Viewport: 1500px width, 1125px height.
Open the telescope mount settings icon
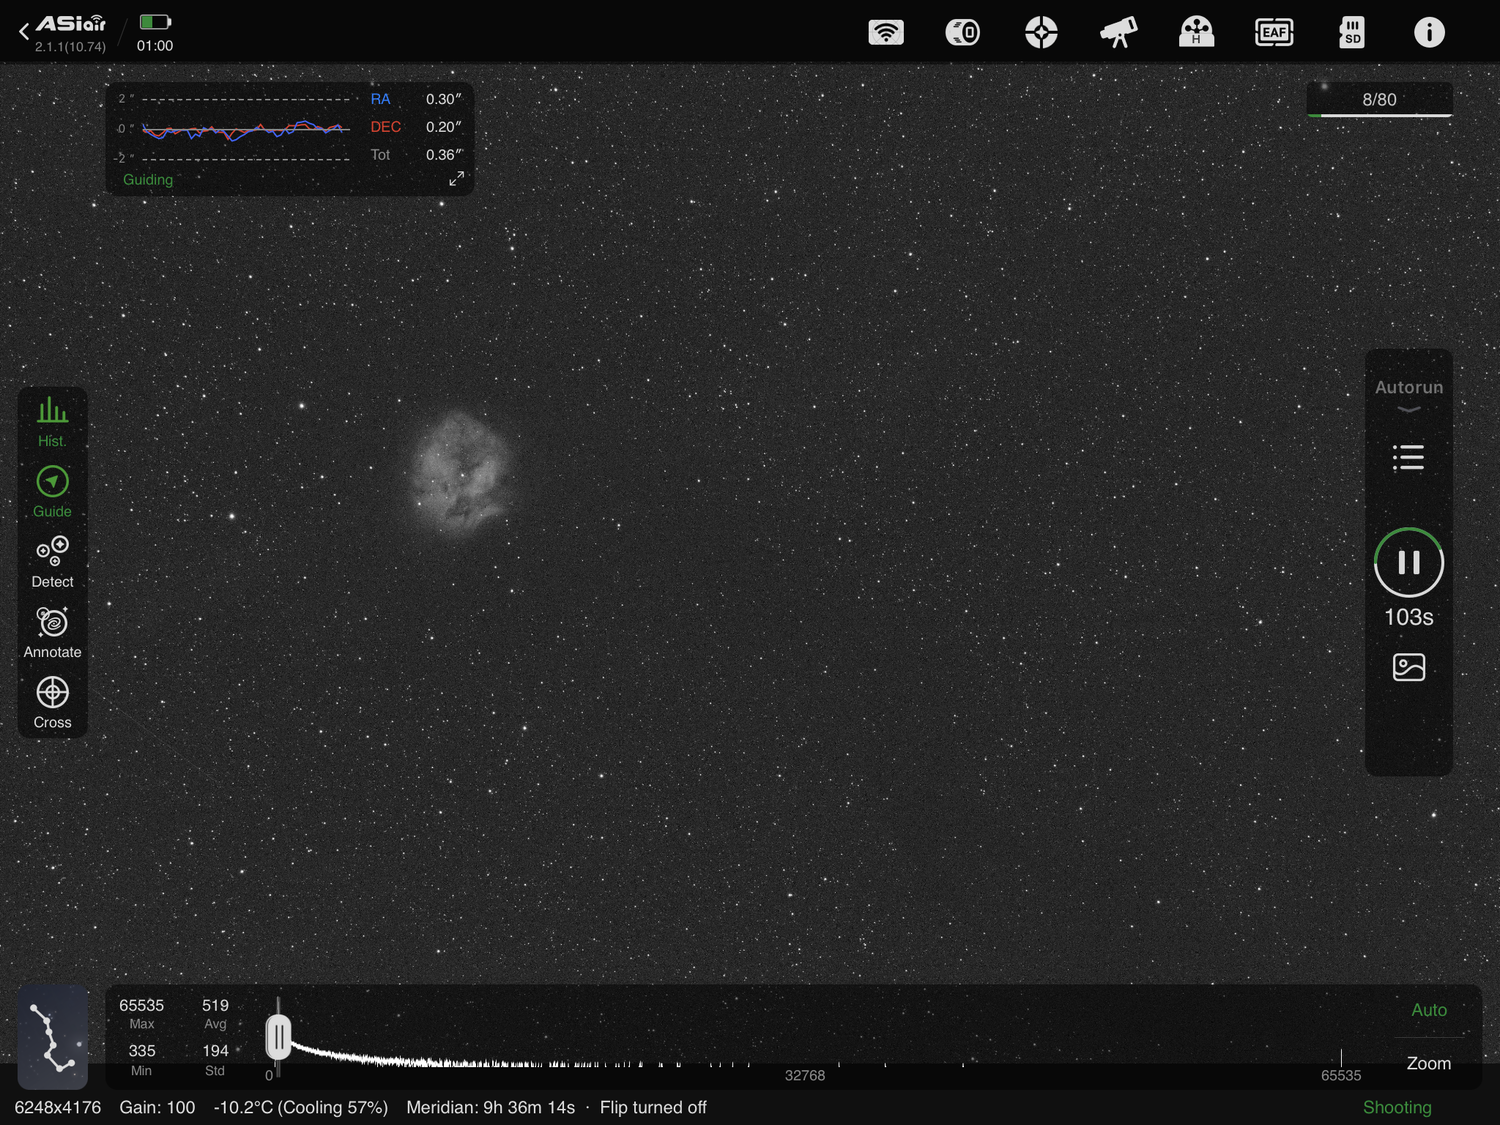1119,32
